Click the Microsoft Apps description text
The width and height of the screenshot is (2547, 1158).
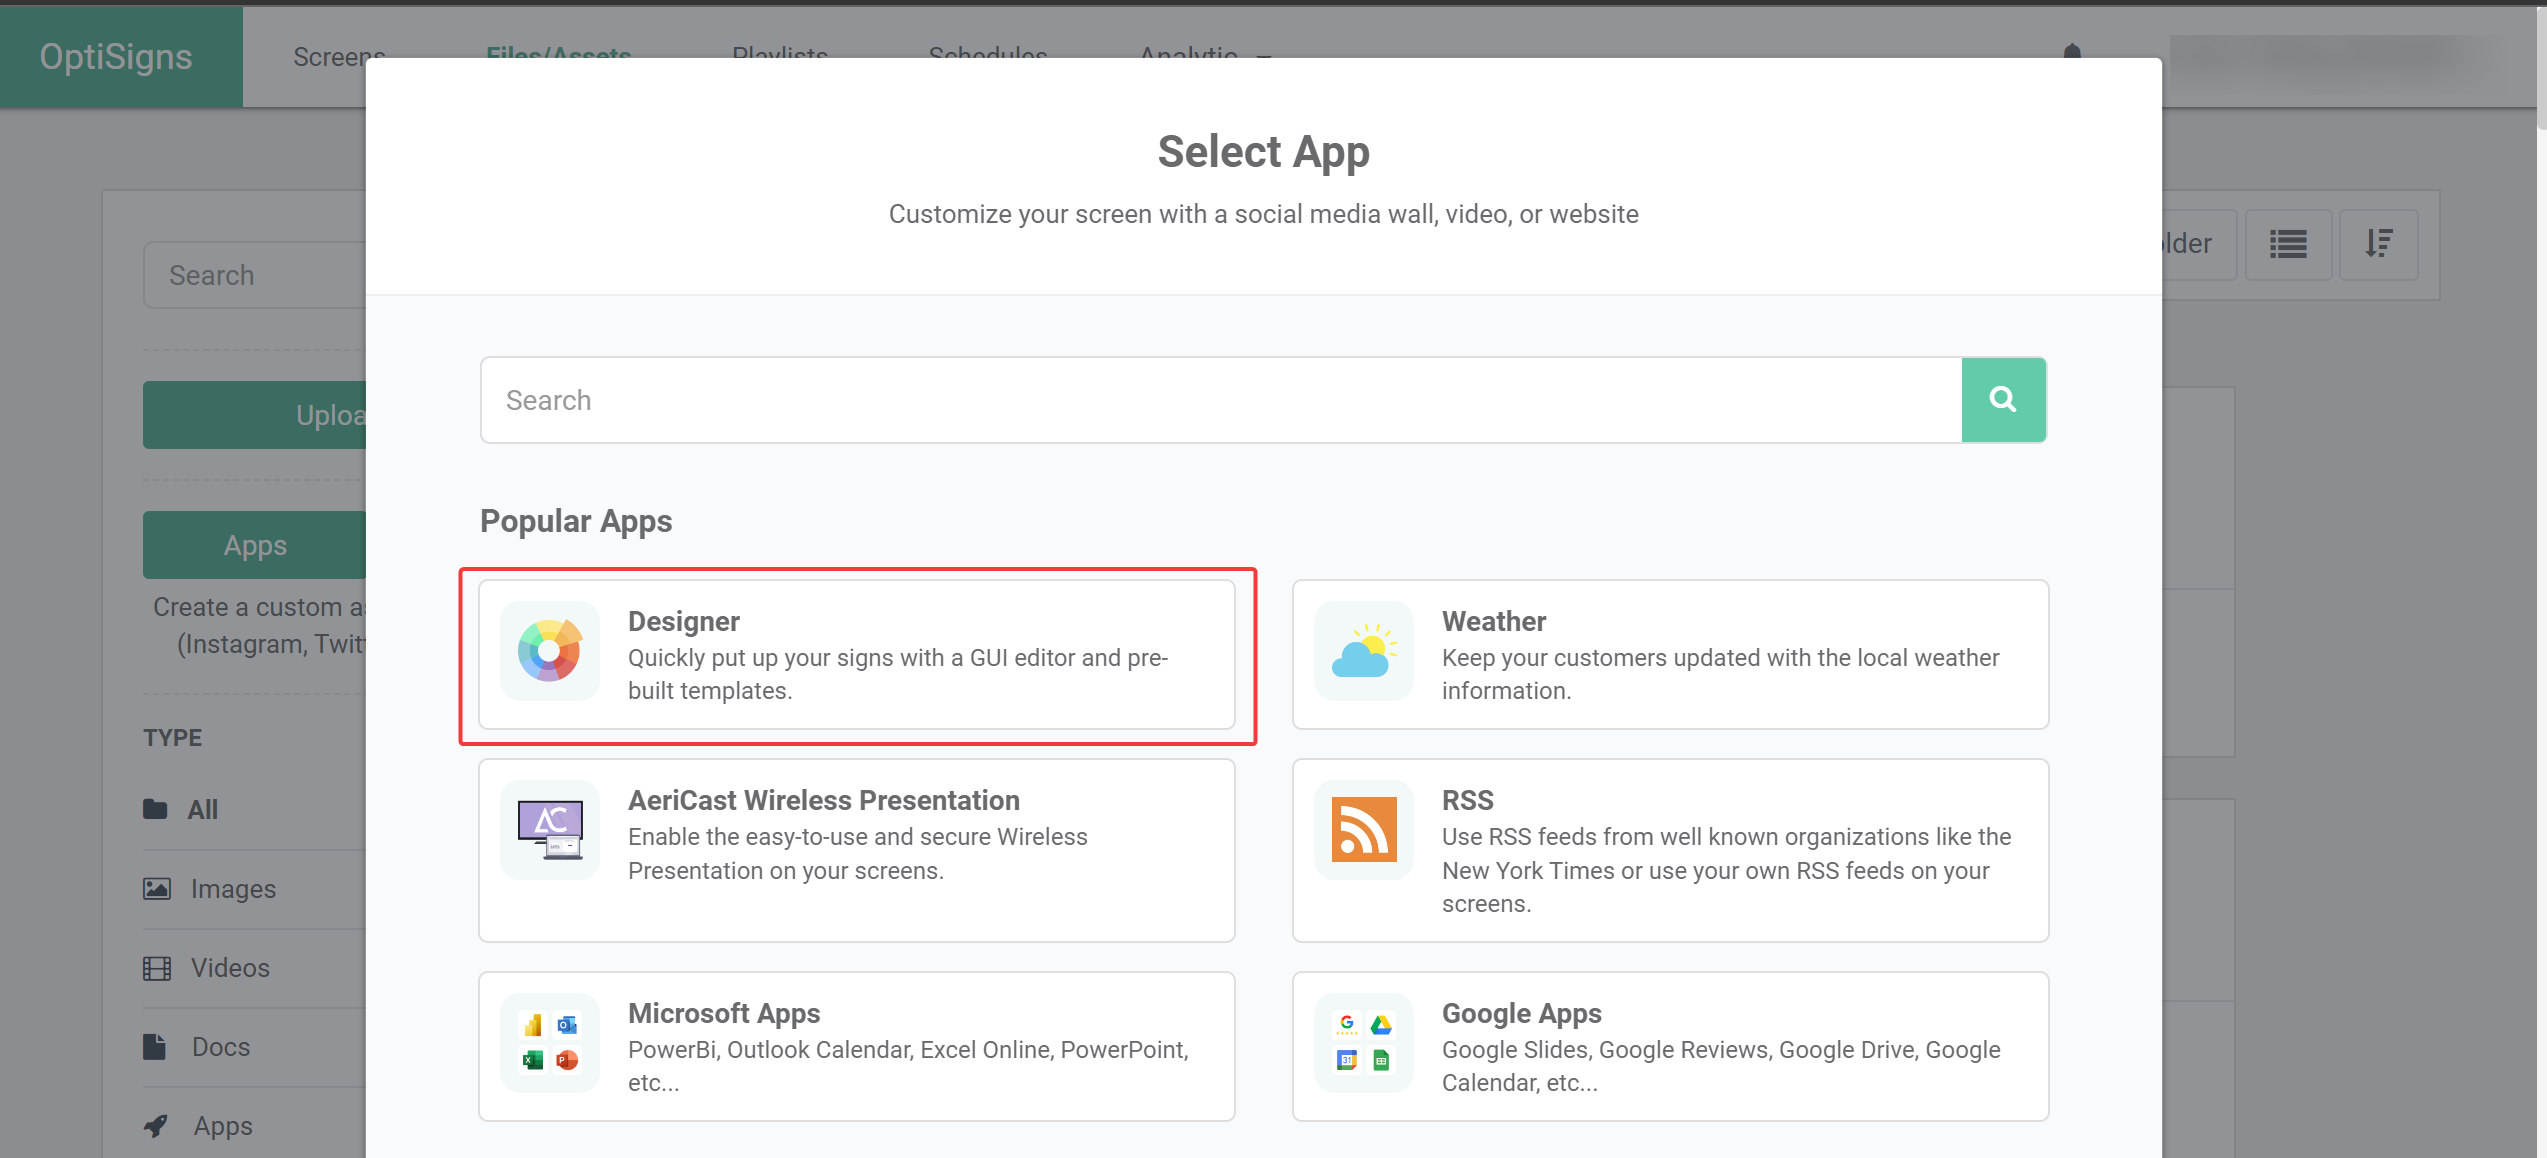pos(908,1066)
